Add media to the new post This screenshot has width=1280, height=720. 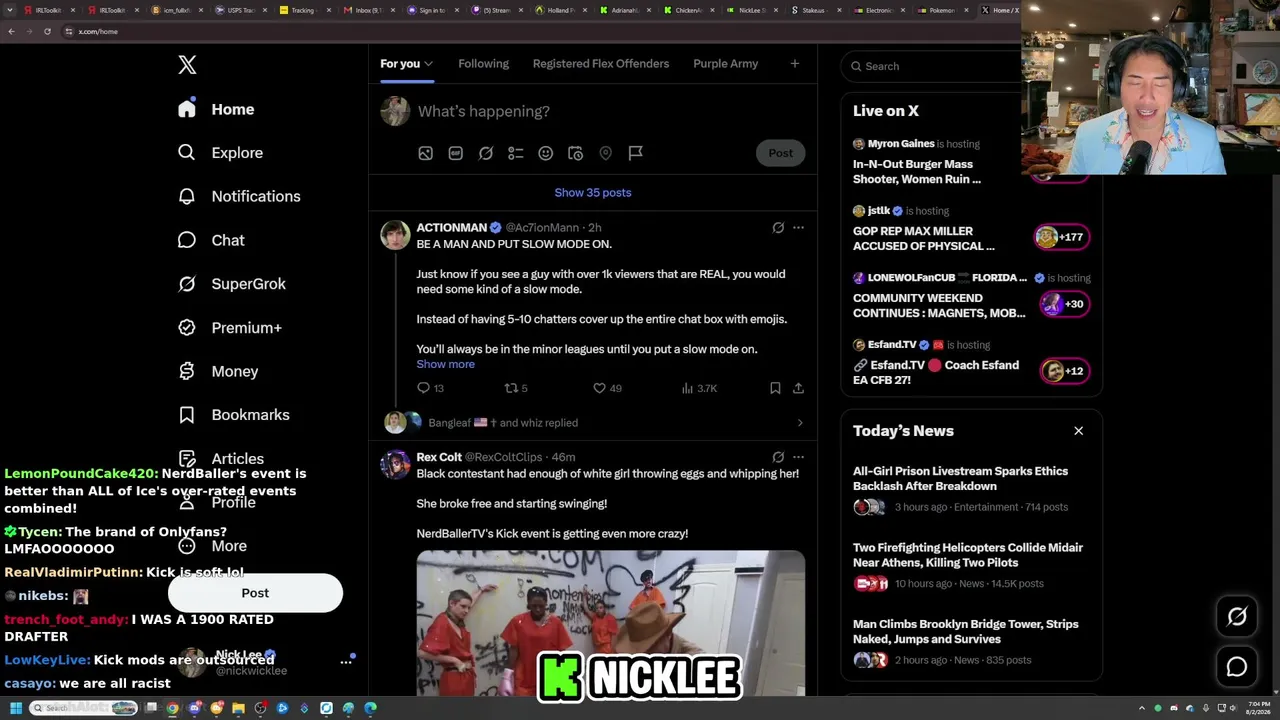[x=426, y=153]
